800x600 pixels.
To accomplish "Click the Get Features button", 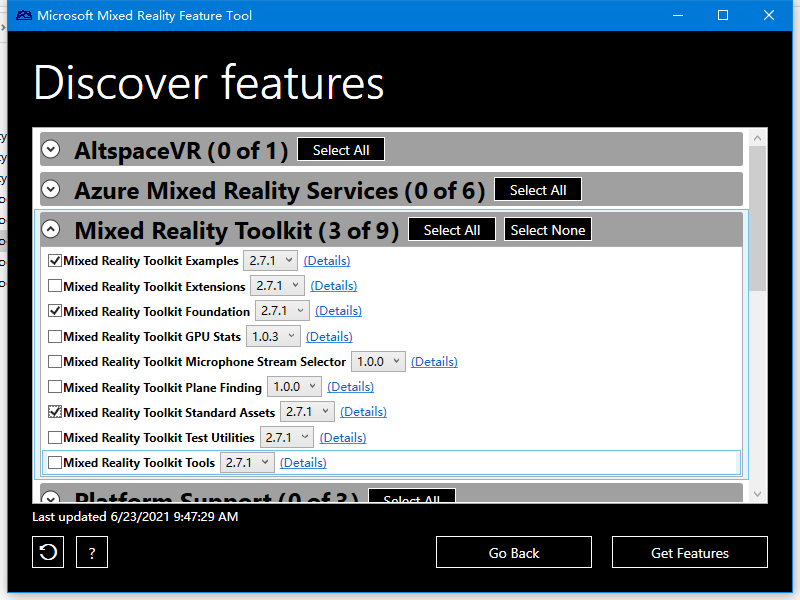I will tap(690, 553).
